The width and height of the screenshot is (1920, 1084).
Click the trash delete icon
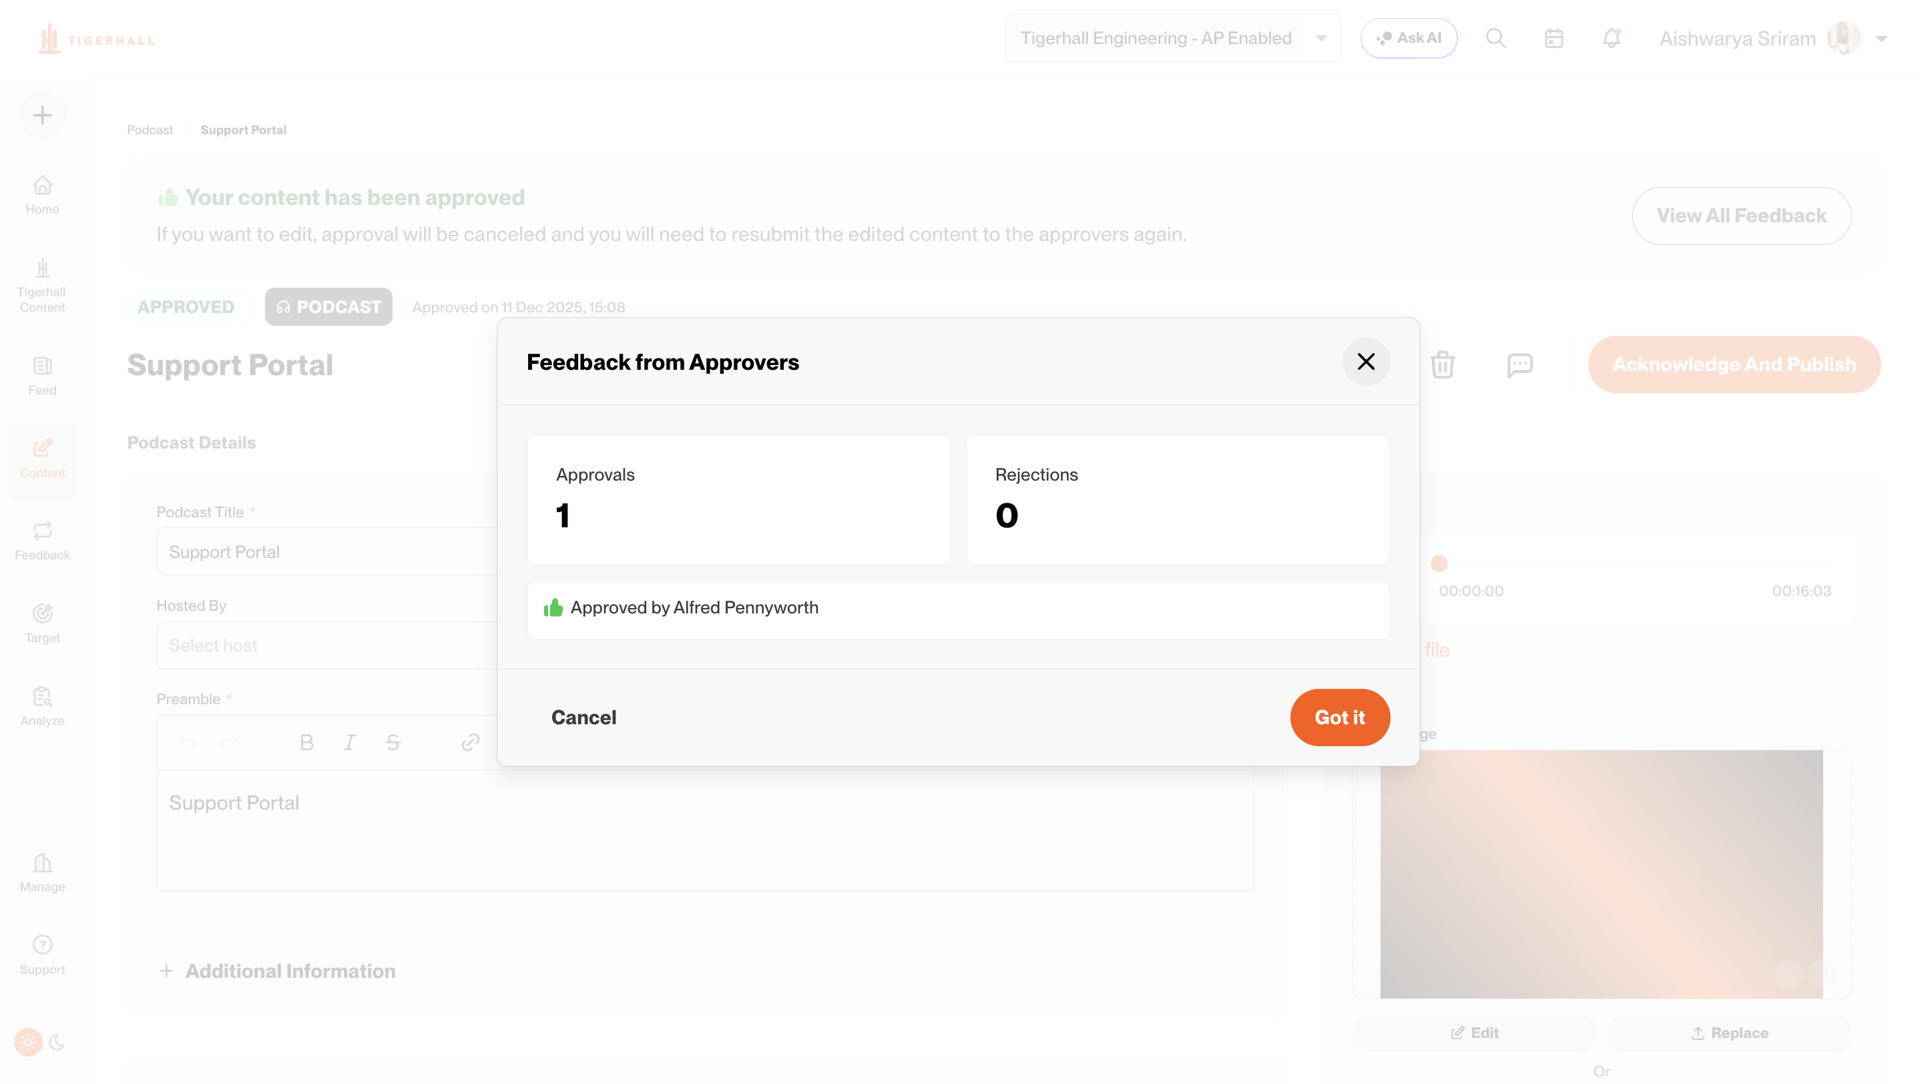coord(1442,365)
